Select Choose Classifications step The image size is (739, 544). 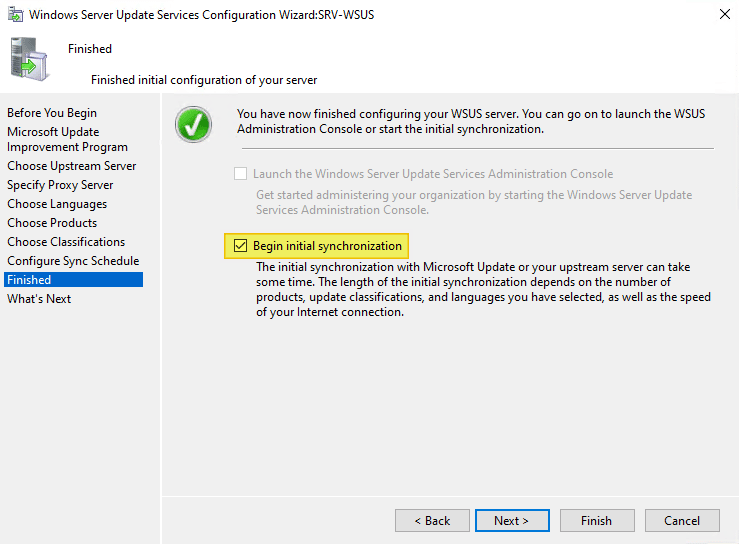point(66,242)
